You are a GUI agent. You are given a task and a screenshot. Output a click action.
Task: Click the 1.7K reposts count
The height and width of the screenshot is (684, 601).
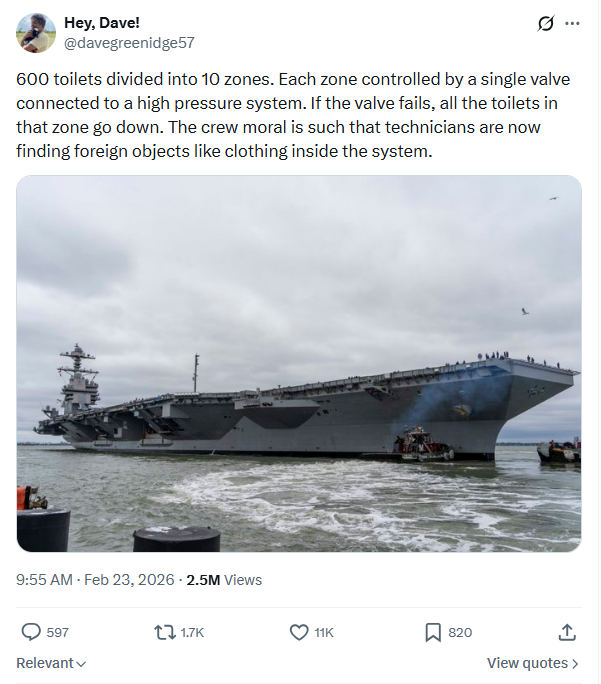[192, 632]
